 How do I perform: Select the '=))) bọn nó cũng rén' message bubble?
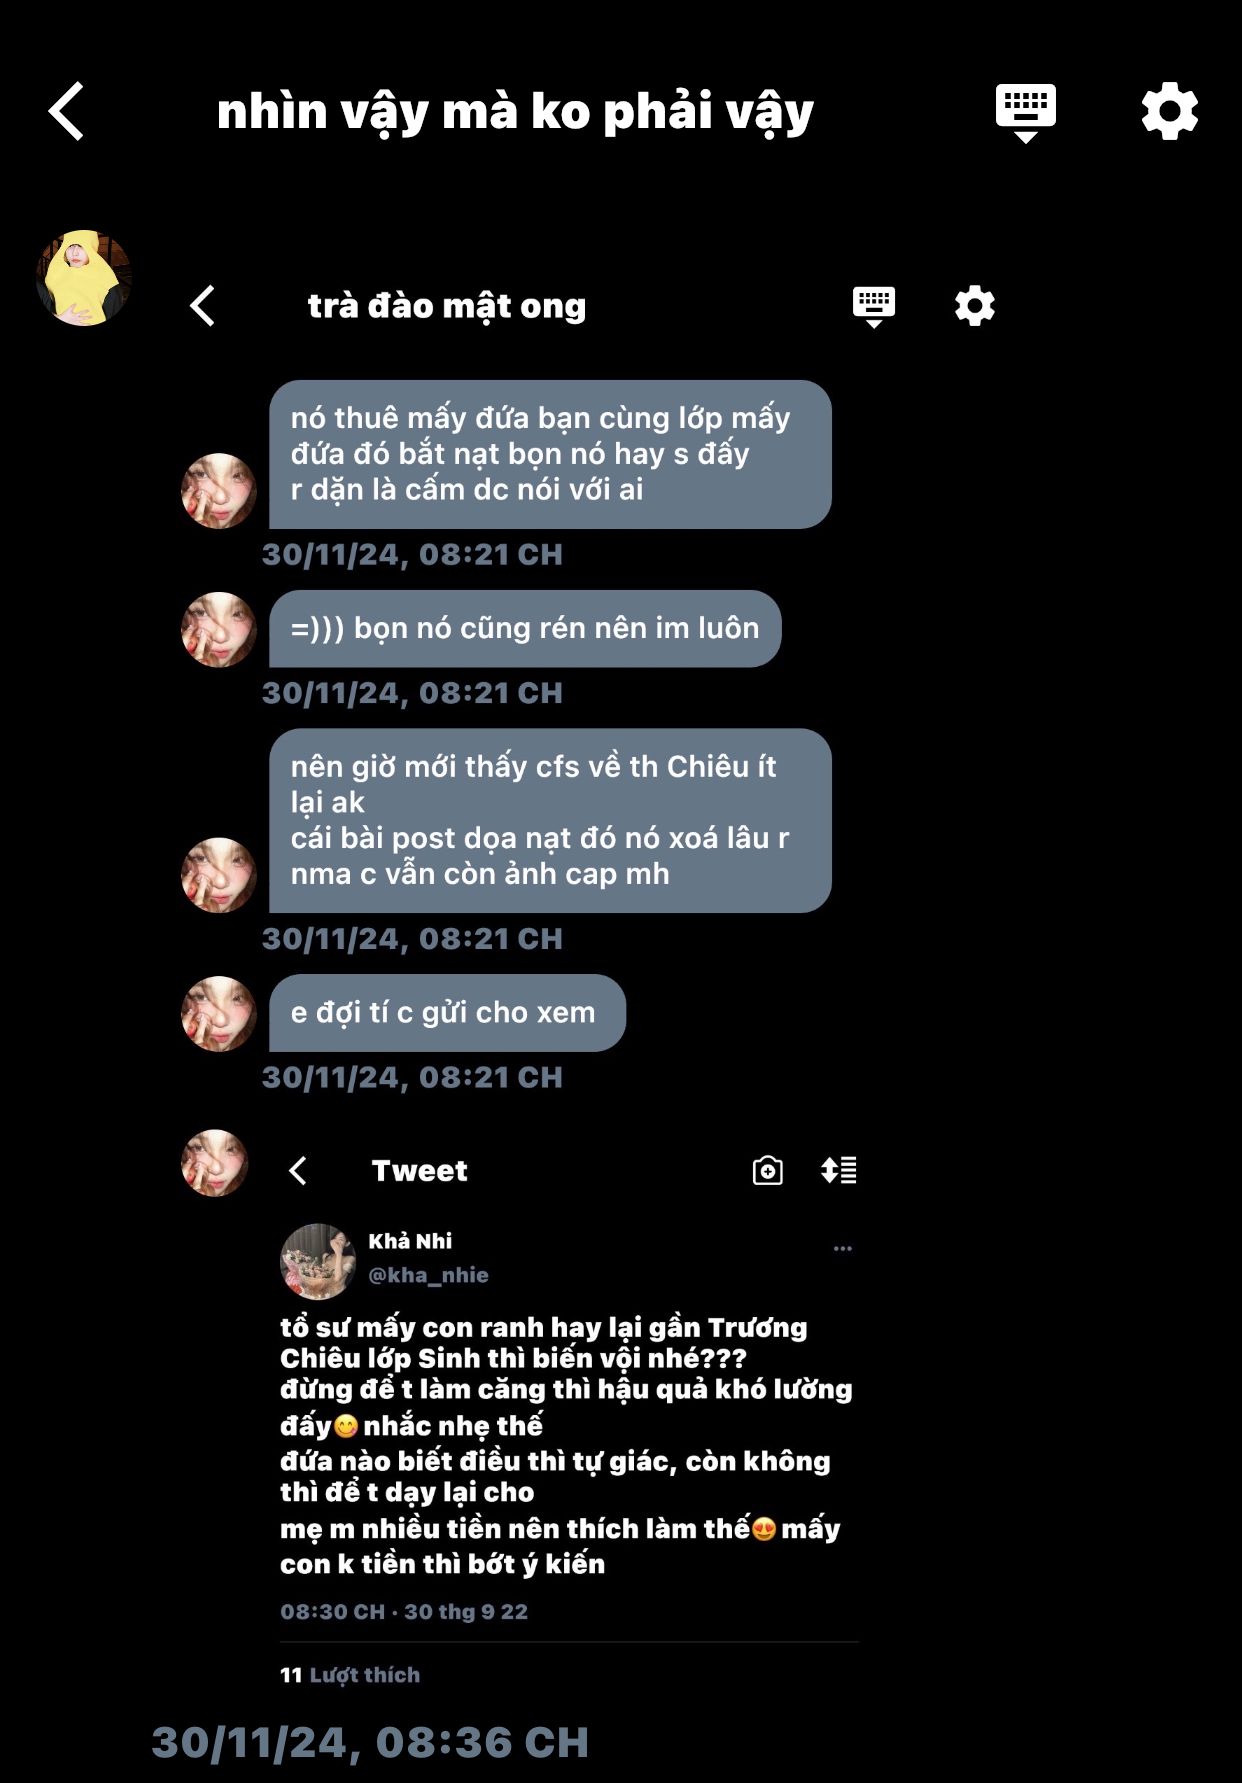pos(525,629)
